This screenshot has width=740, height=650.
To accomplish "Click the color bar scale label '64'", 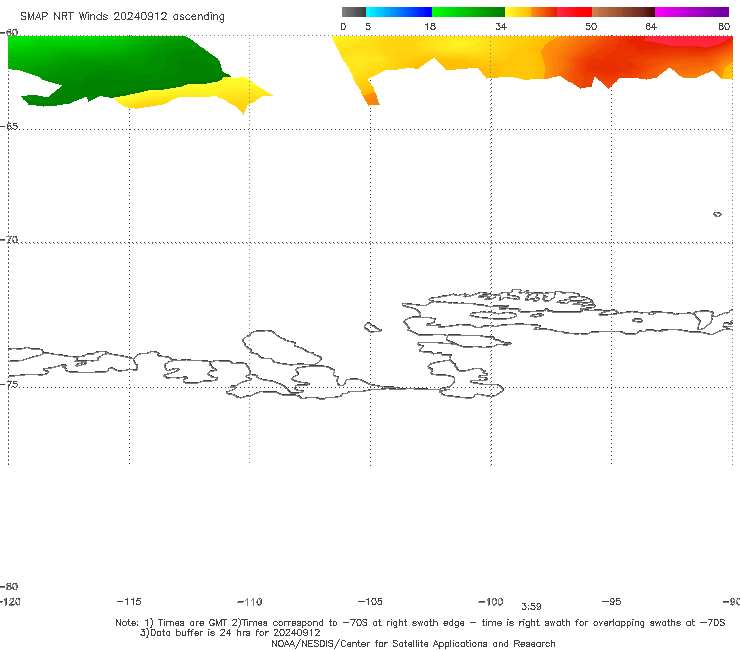I will coord(651,26).
